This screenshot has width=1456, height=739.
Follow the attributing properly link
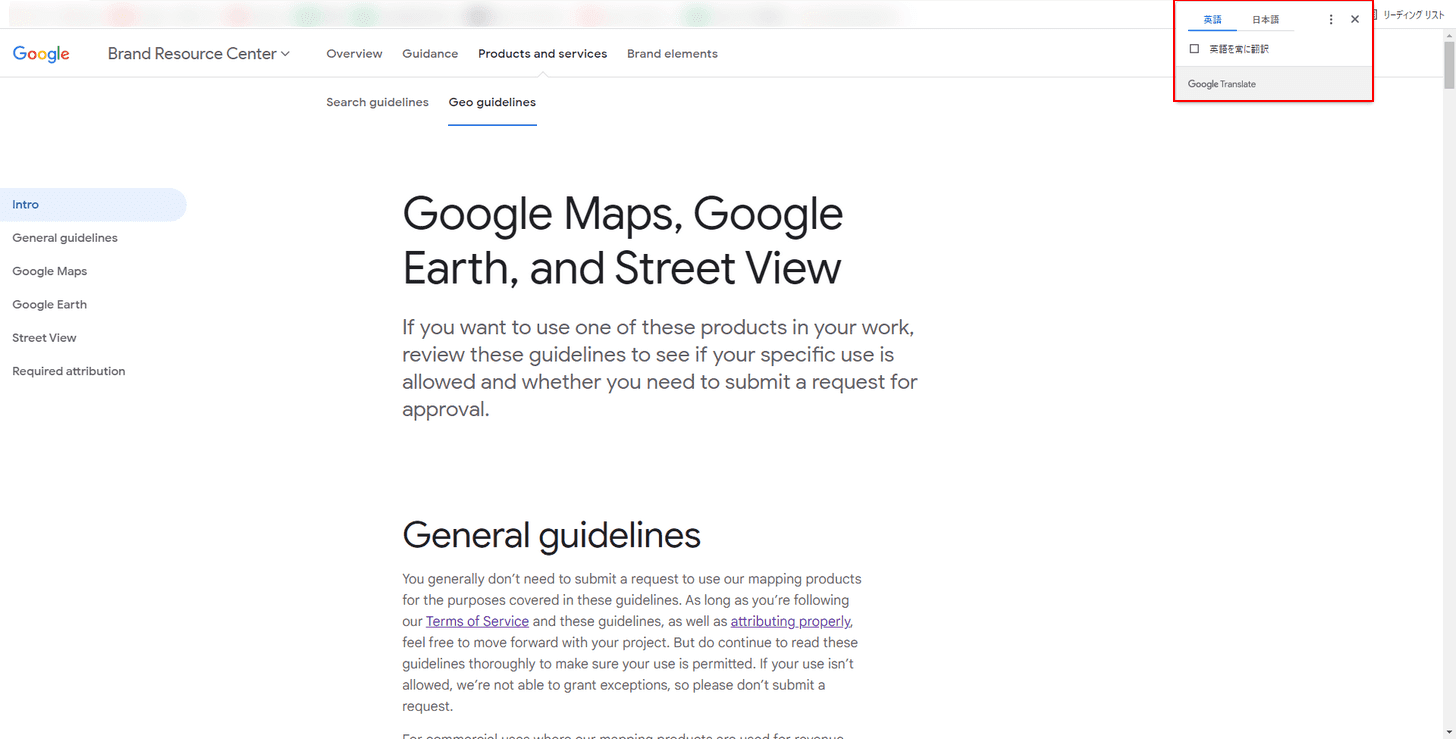[x=790, y=622]
